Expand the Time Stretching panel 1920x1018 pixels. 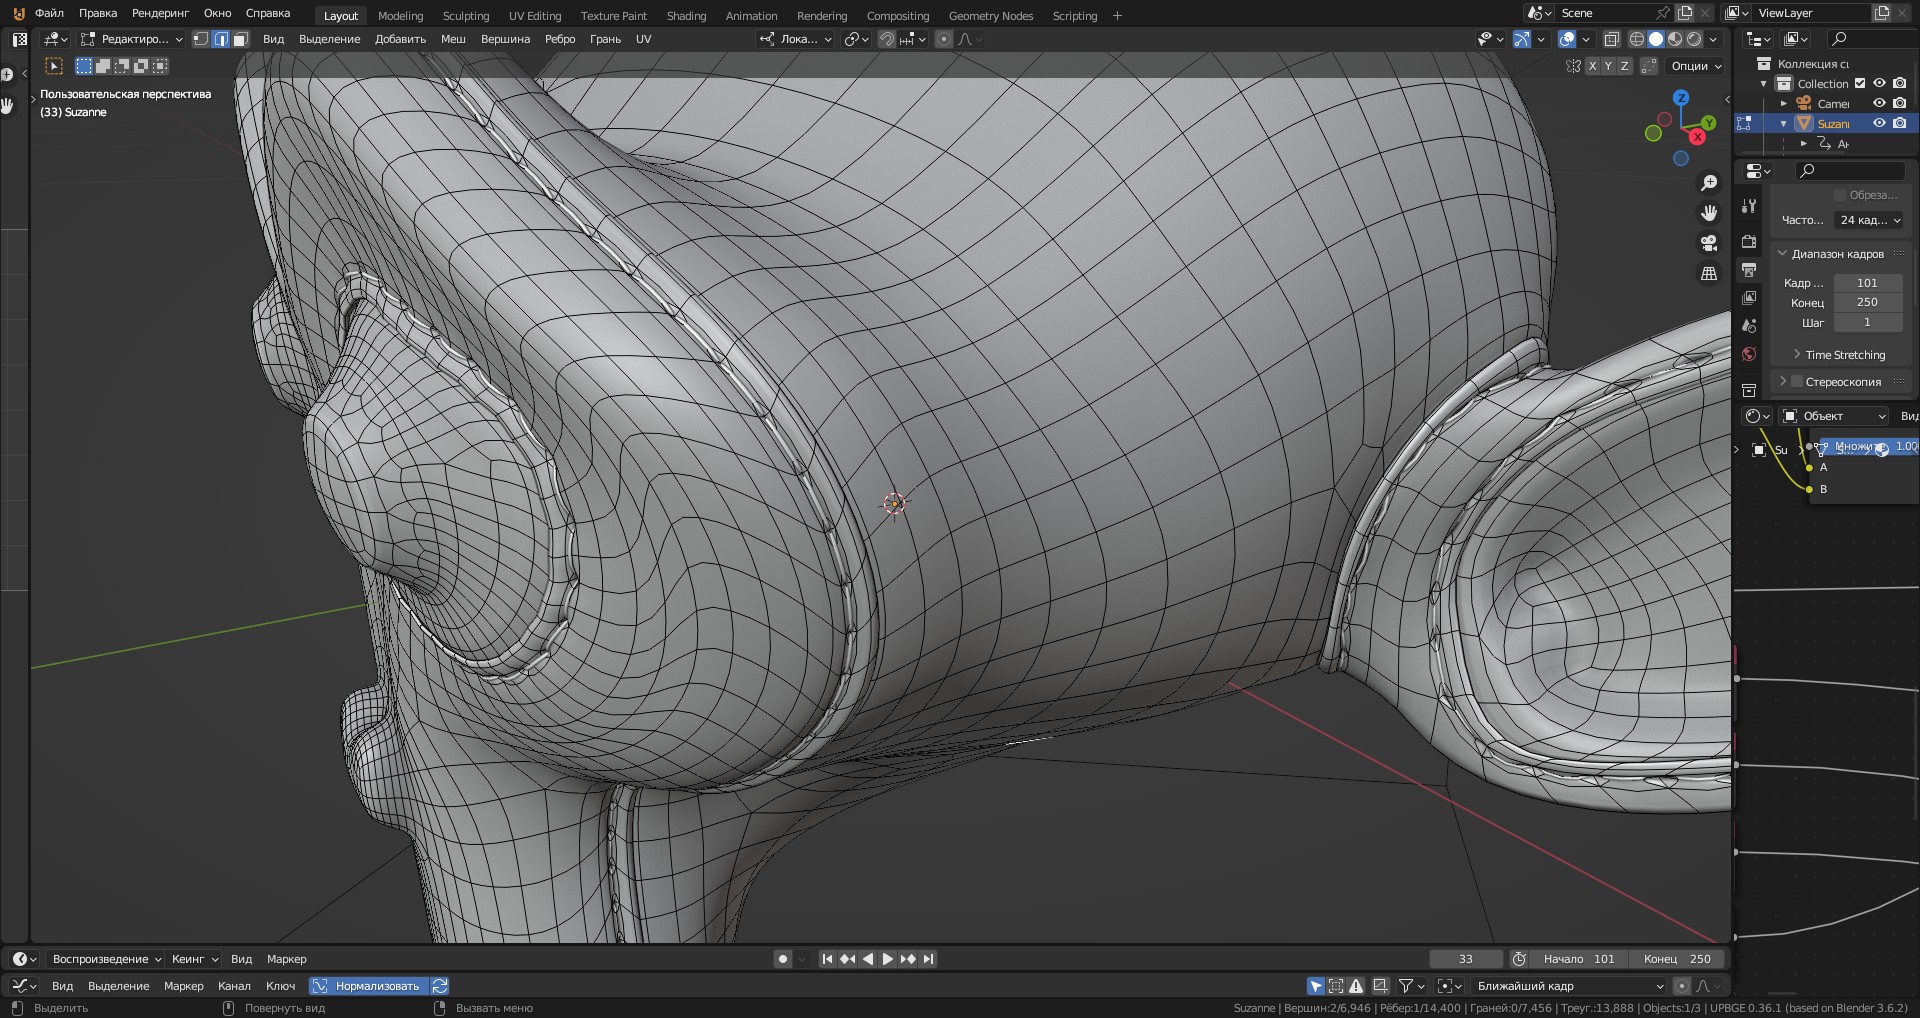[1845, 355]
